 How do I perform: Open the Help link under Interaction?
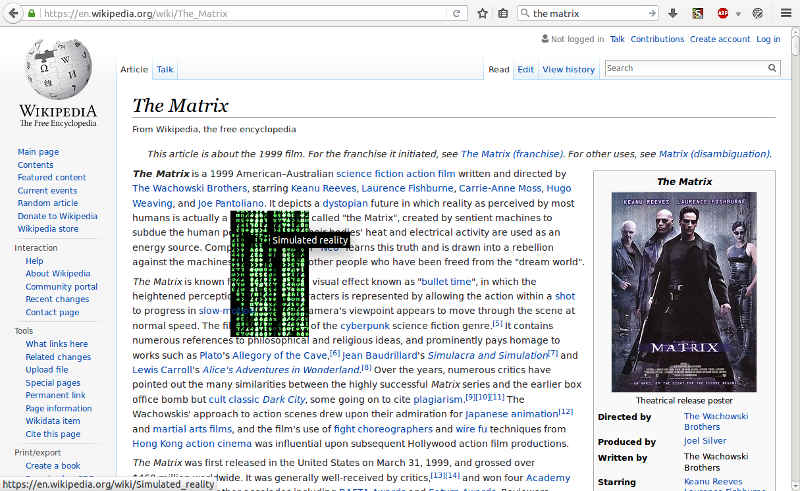34,261
